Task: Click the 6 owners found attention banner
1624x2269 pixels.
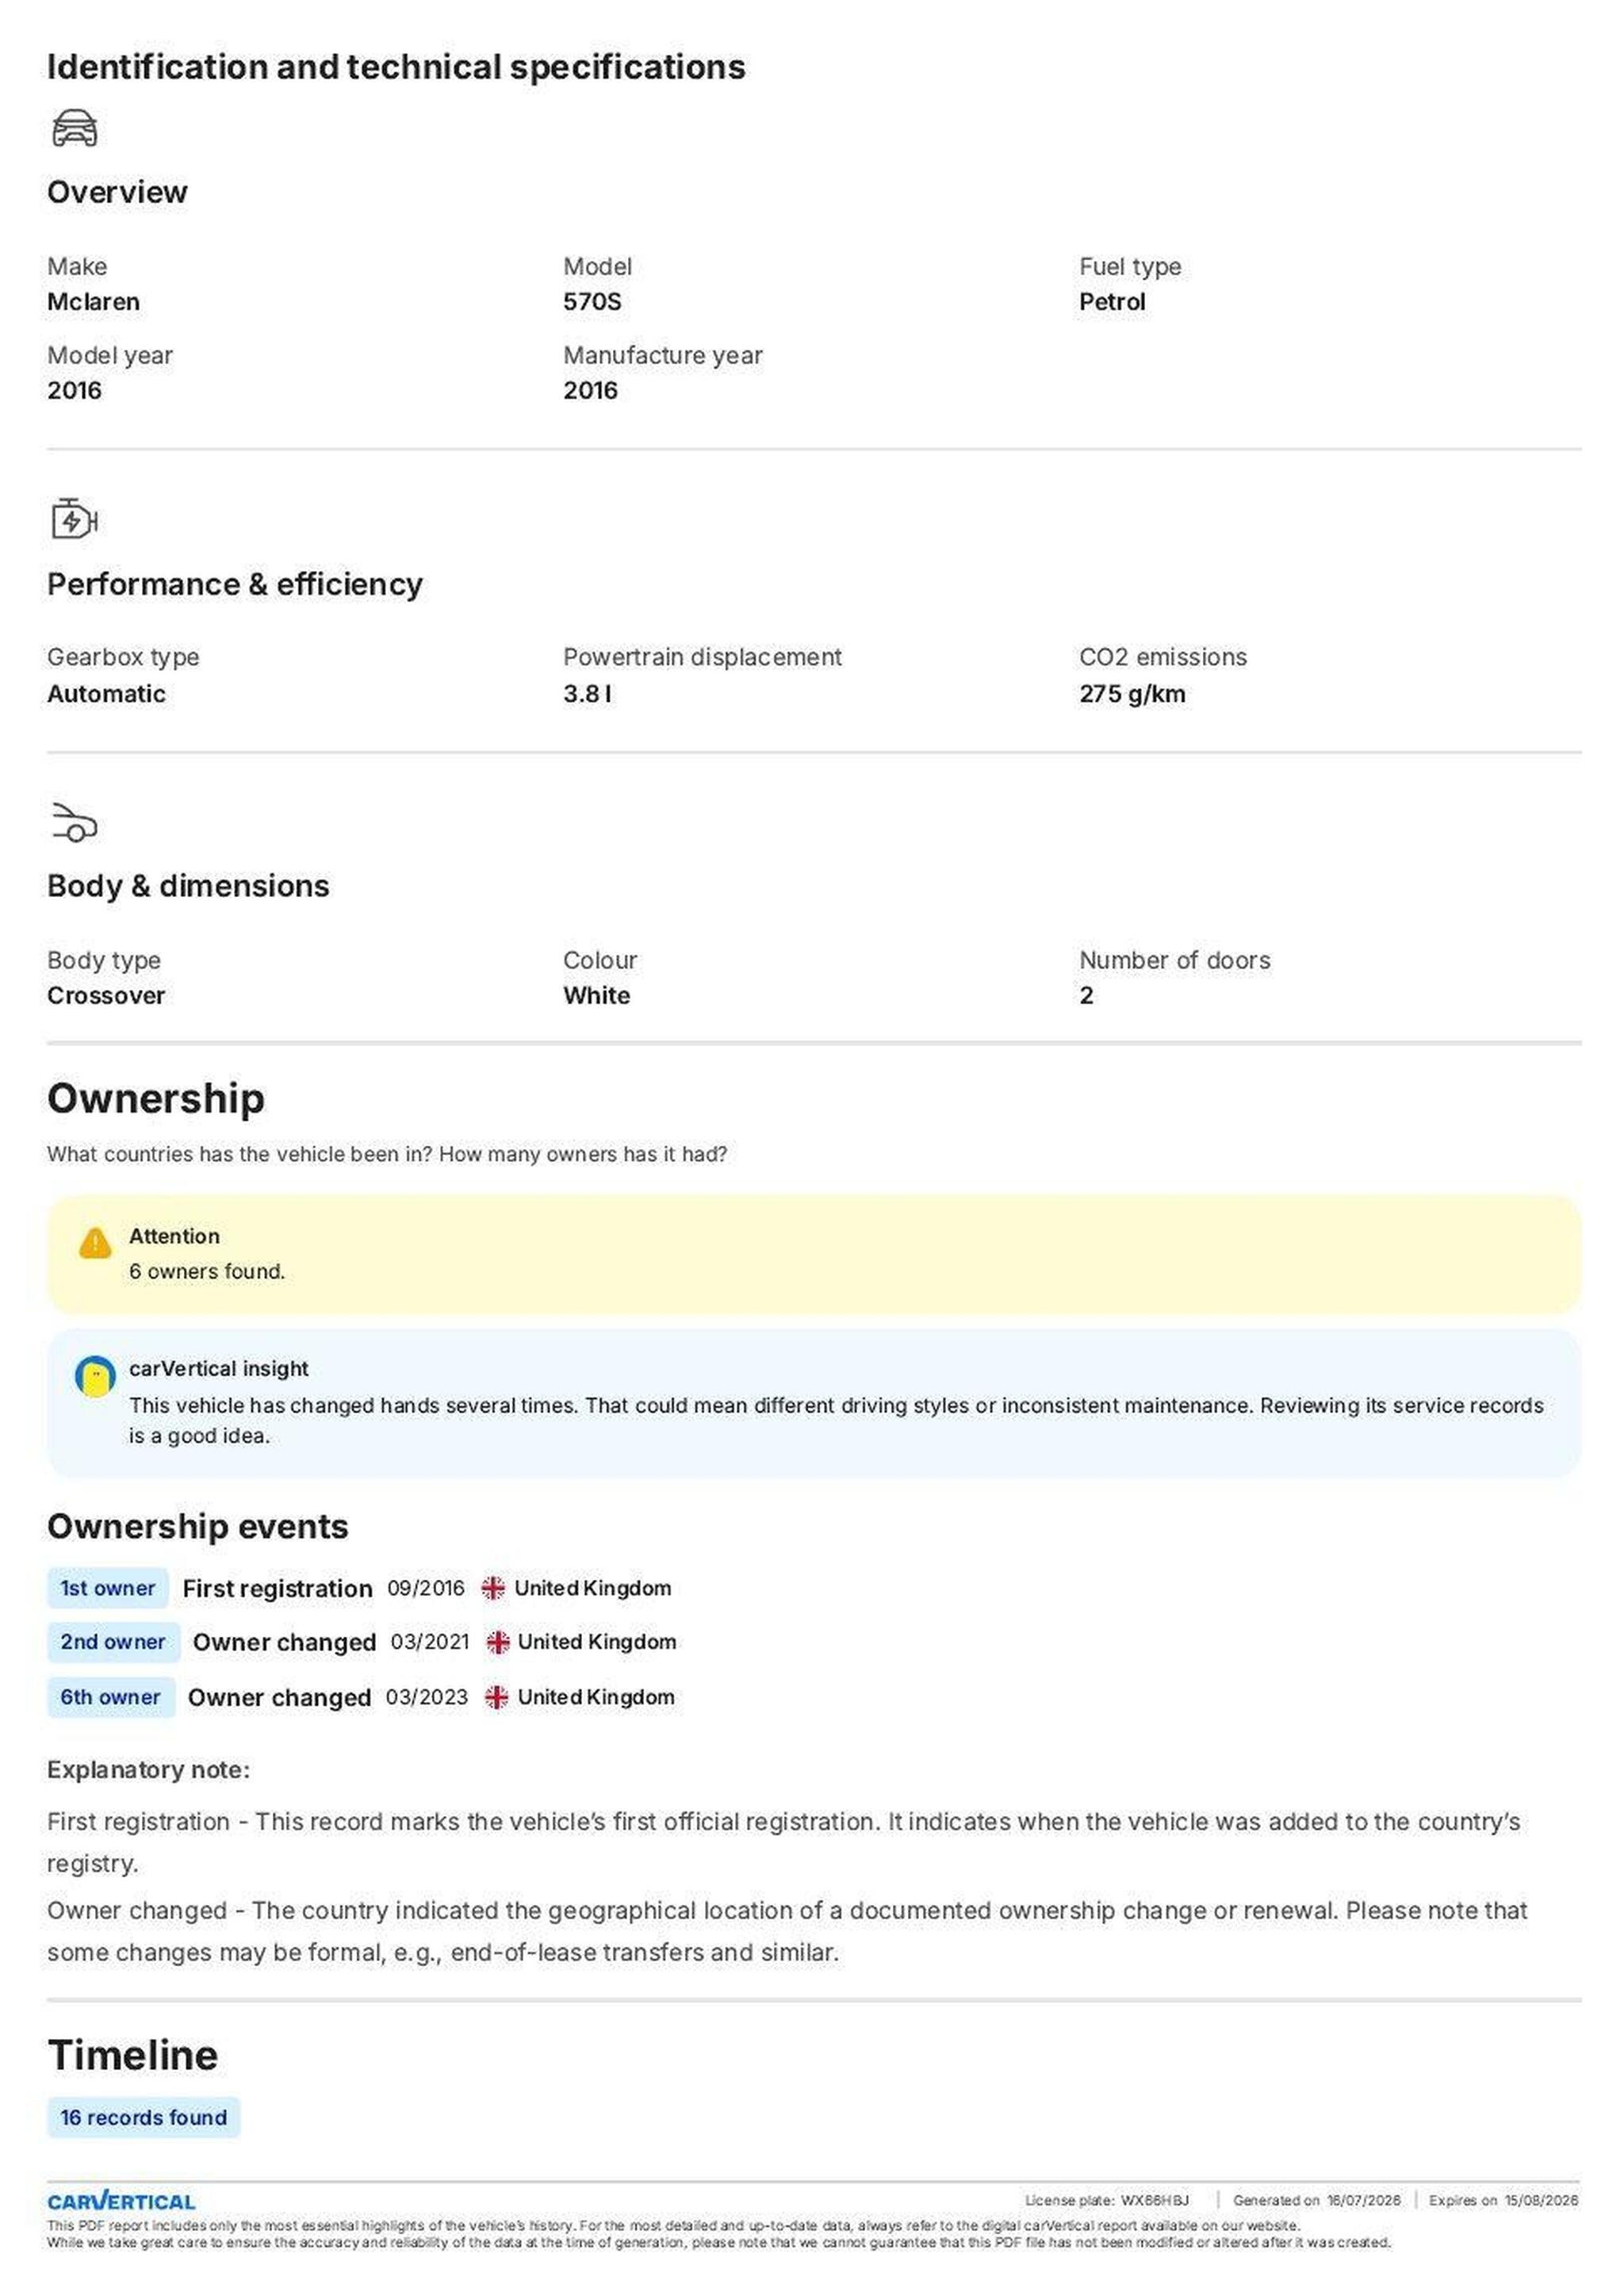Action: [813, 1254]
